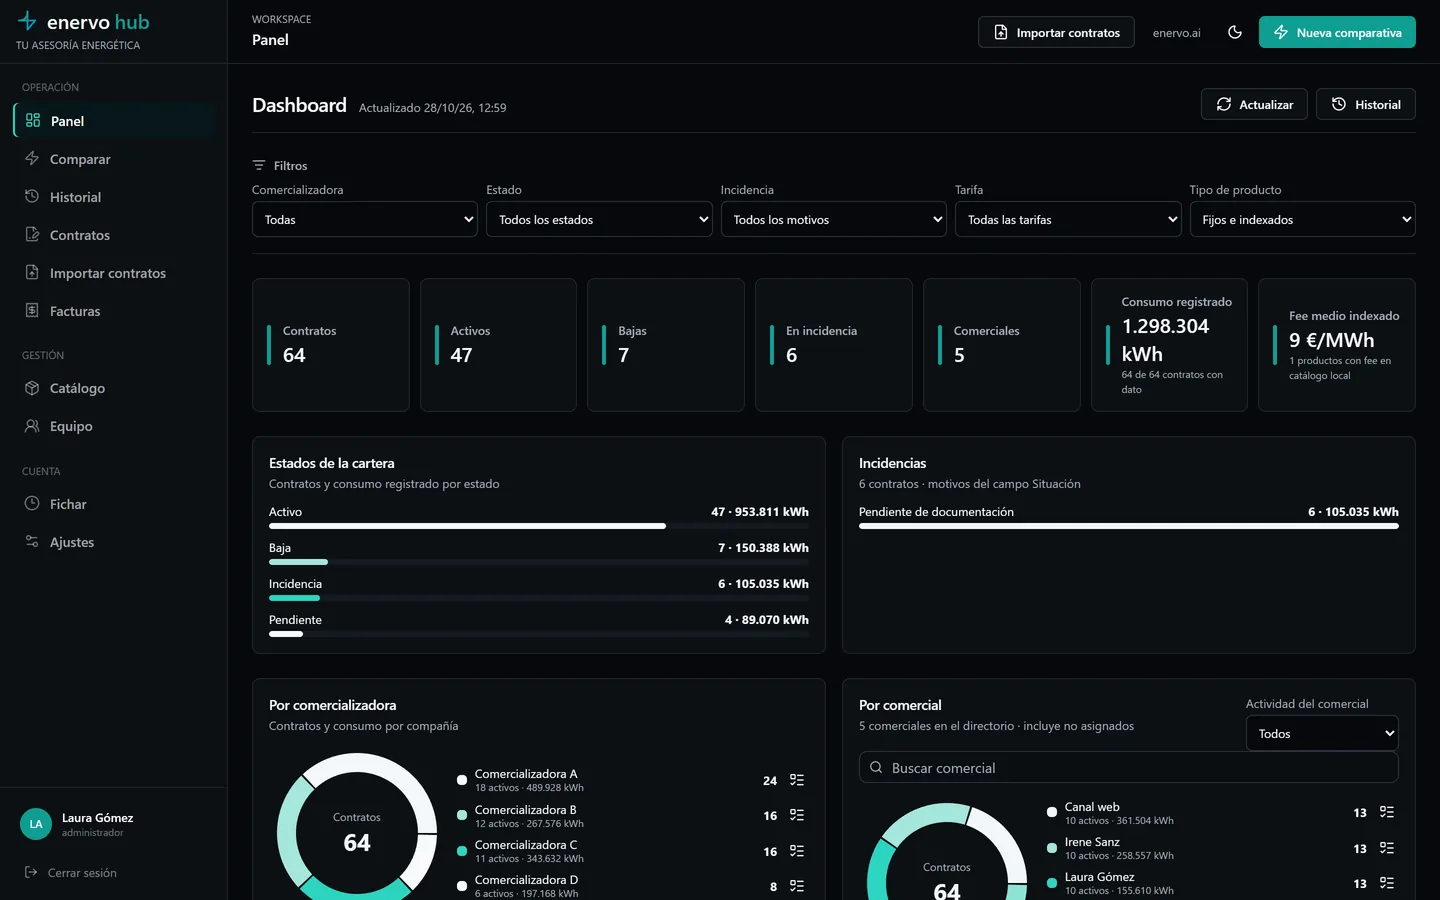The image size is (1440, 900).
Task: Click the Activo progress bar
Action: pyautogui.click(x=539, y=526)
